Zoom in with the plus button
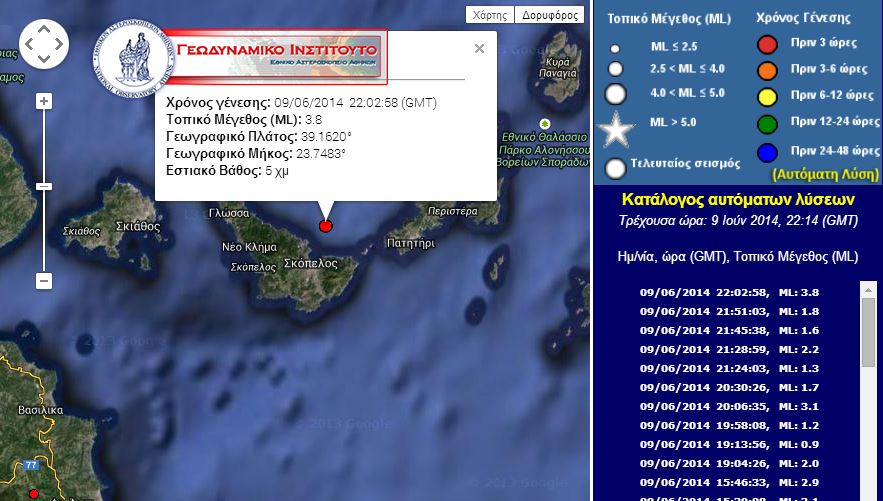 [44, 101]
